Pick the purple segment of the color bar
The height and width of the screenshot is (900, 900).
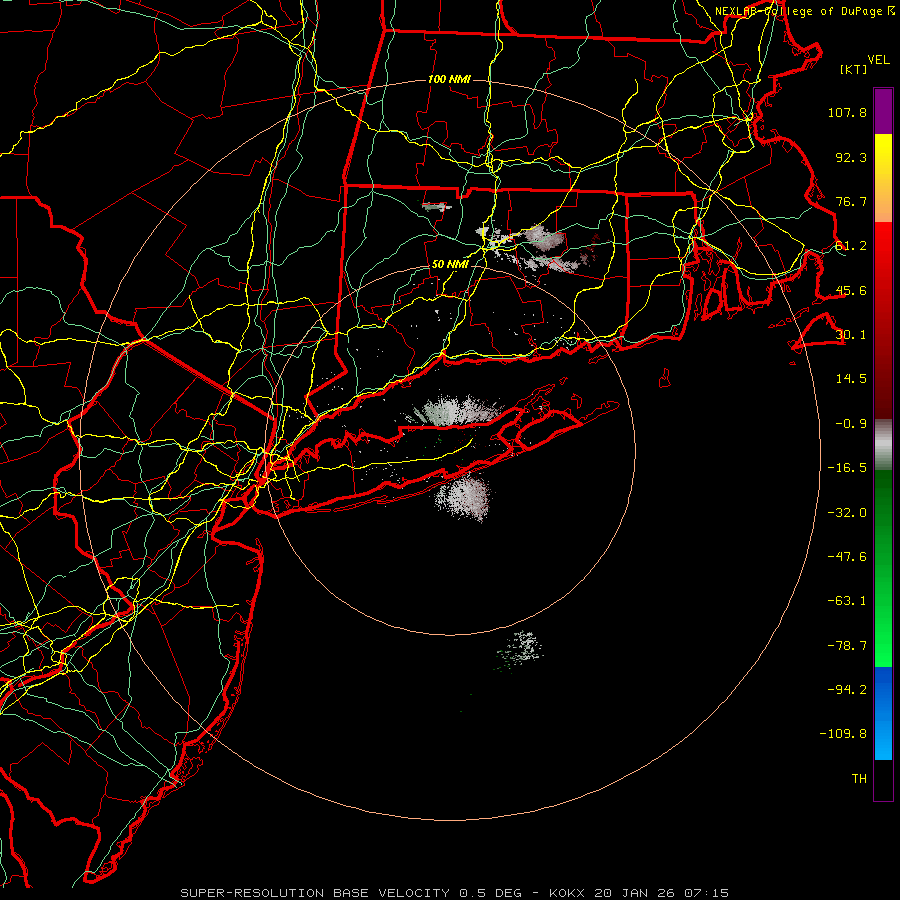883,112
